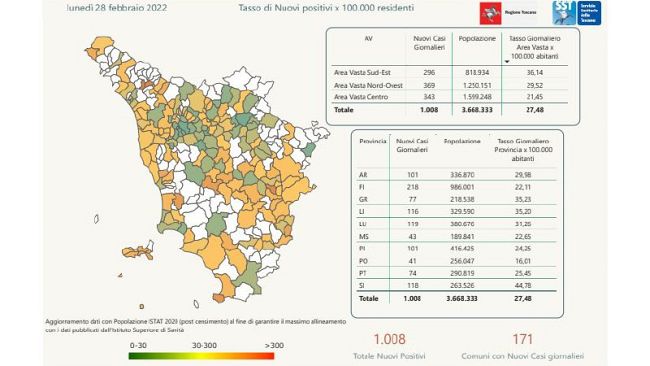This screenshot has height=366, width=650.
Task: Select the SI province row
Action: 456,285
